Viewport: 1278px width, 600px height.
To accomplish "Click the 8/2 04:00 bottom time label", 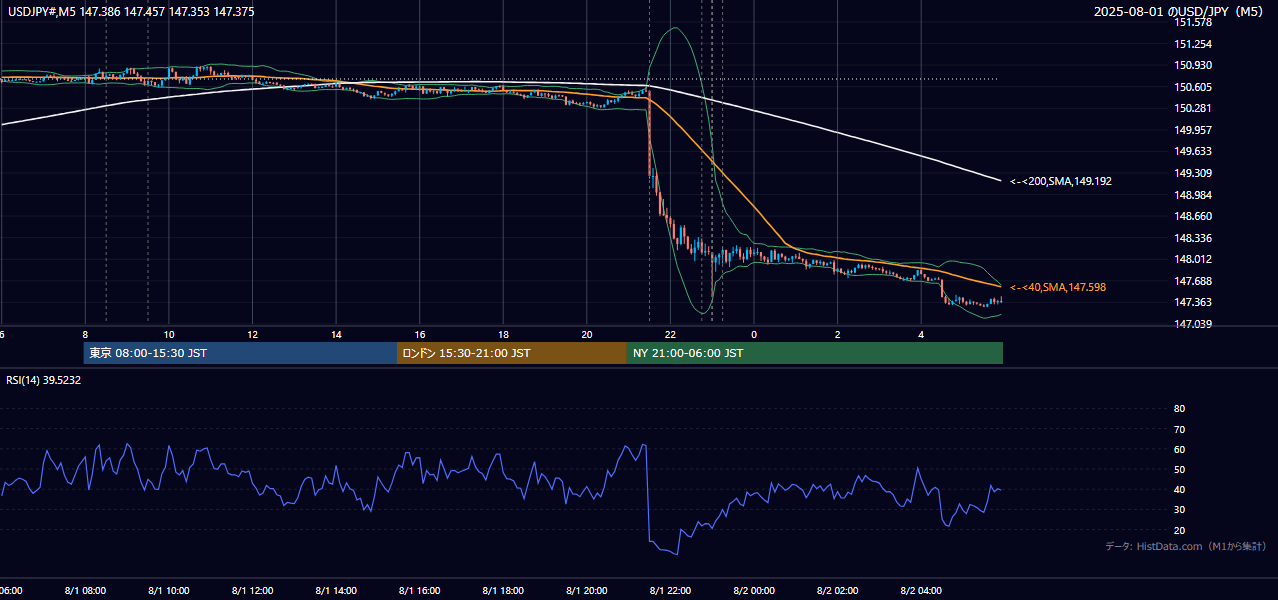I will pyautogui.click(x=922, y=591).
